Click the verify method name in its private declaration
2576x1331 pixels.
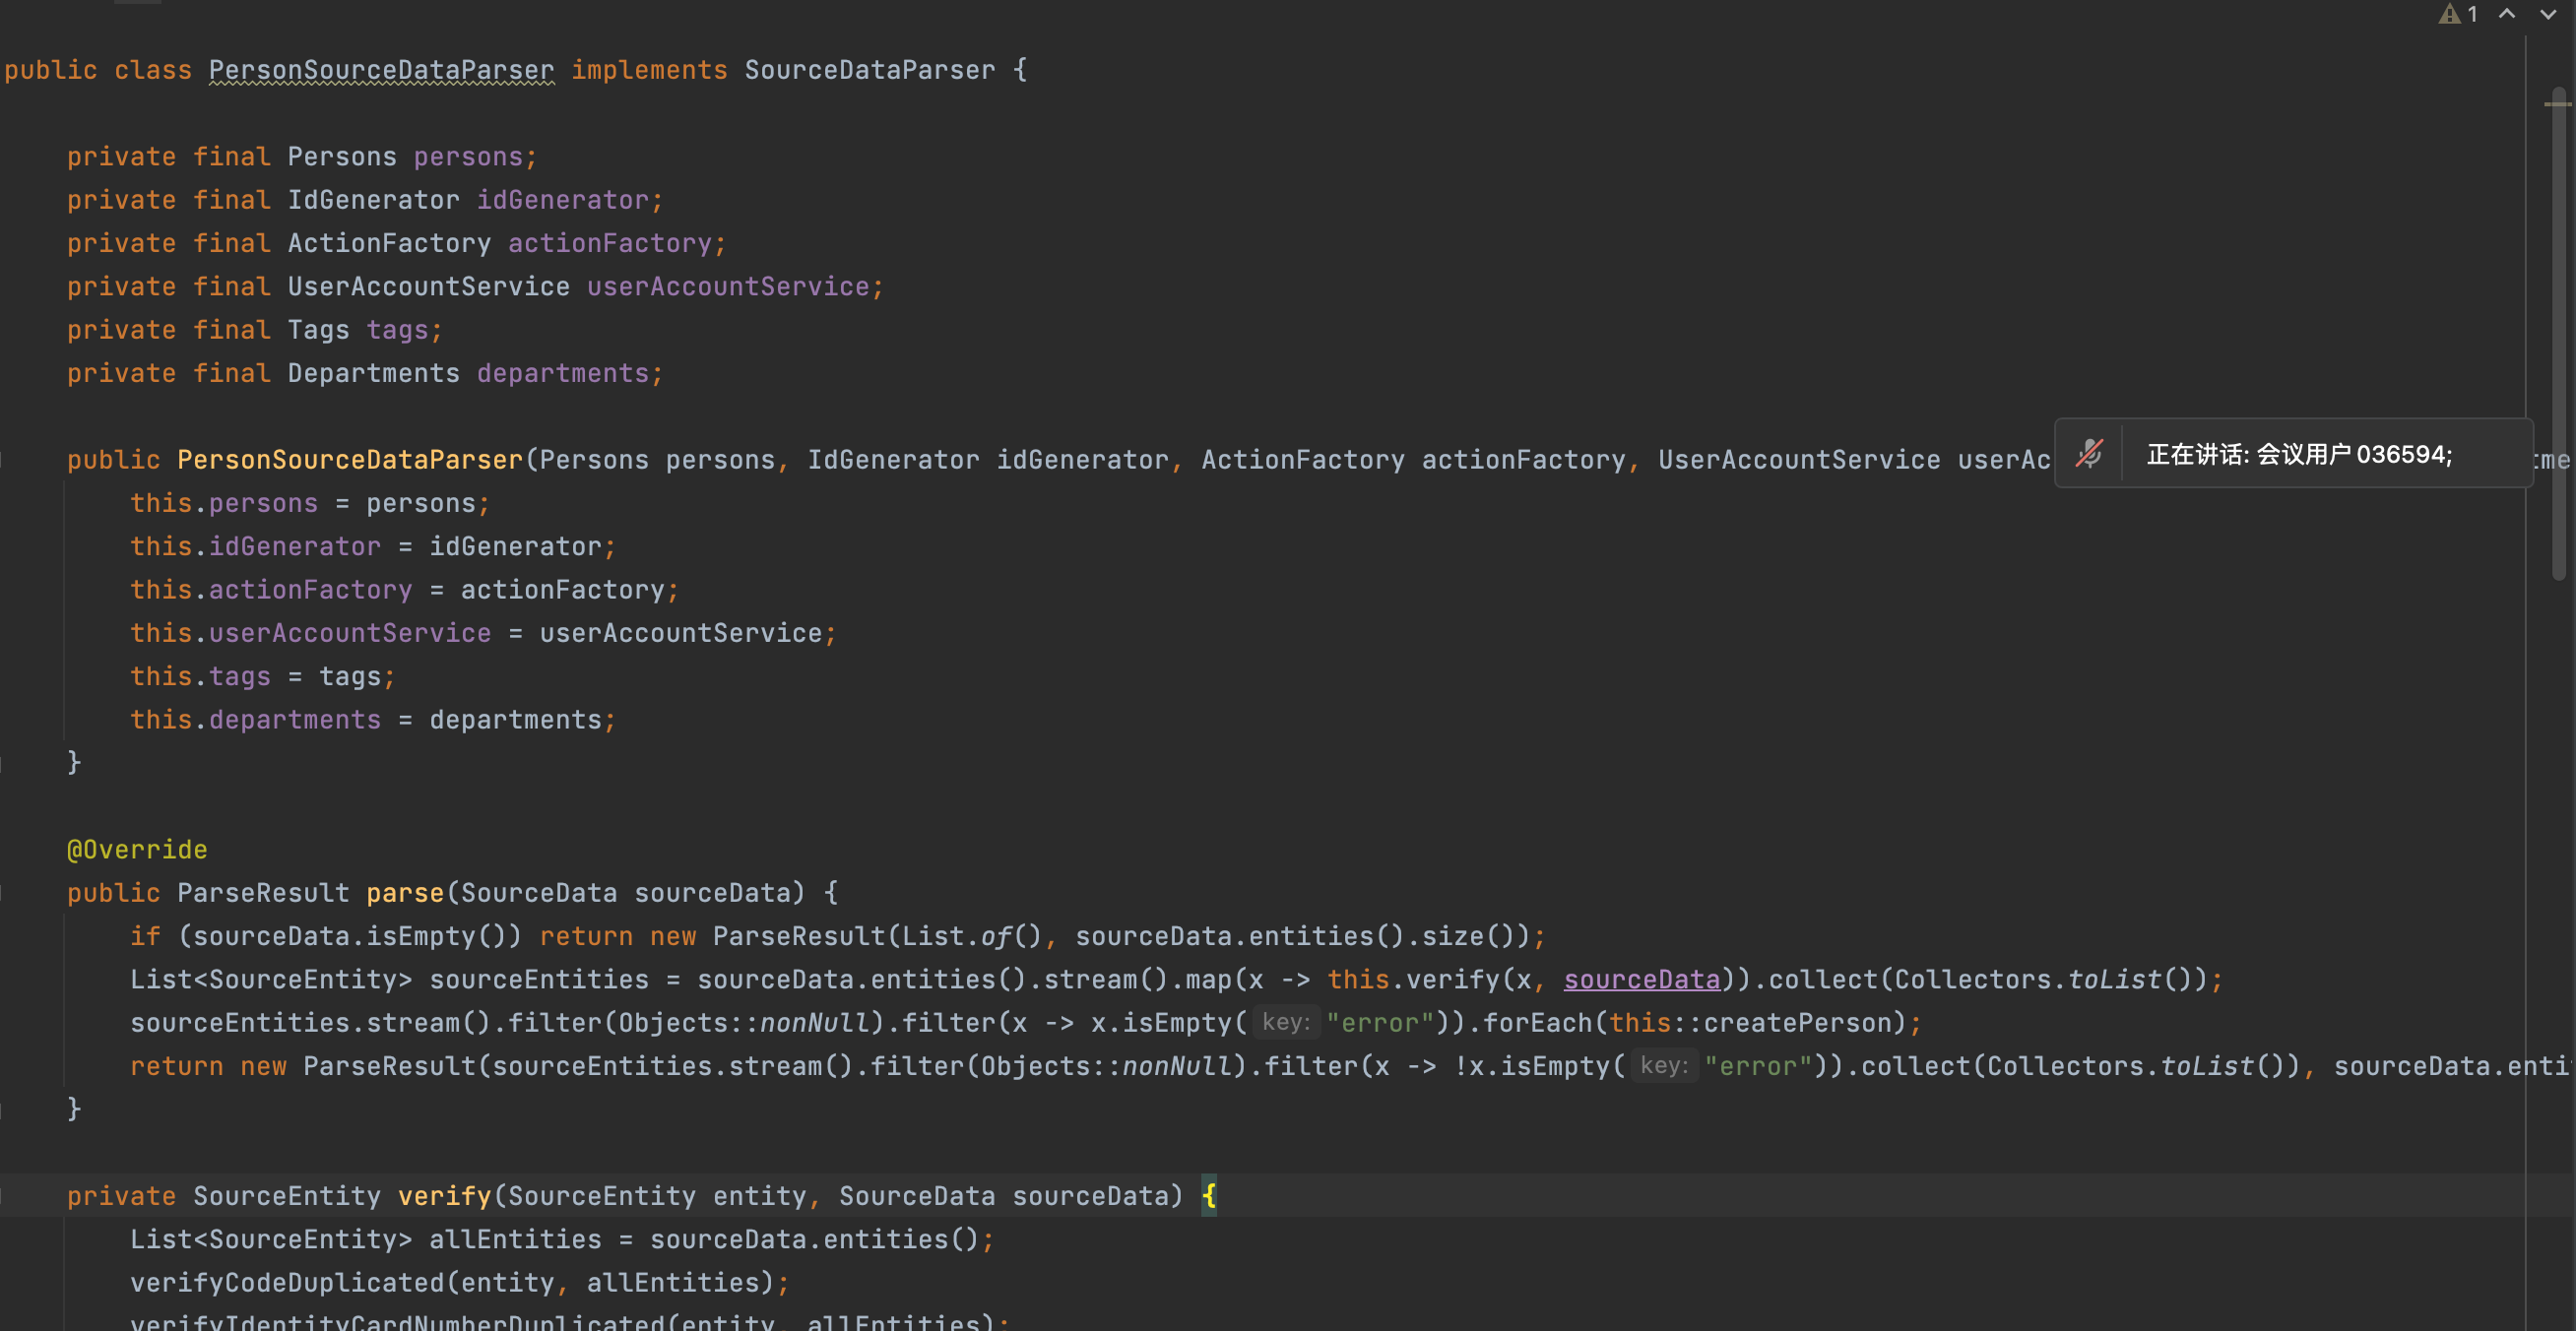tap(445, 1196)
